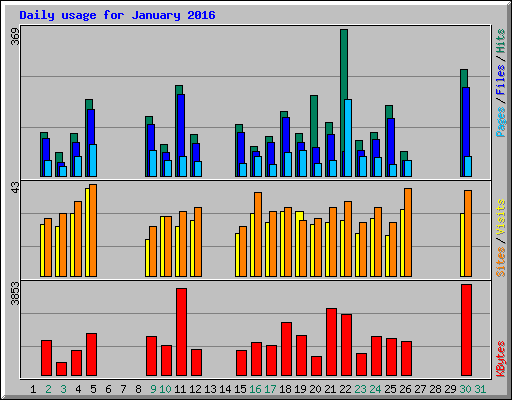Click day label '6' on the date axis
Viewport: 512px width, 400px height.
coord(108,389)
